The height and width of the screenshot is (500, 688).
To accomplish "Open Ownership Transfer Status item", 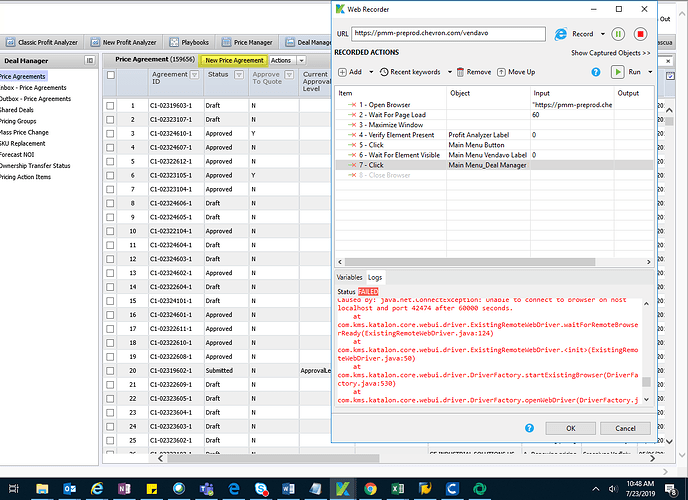I will pos(35,165).
